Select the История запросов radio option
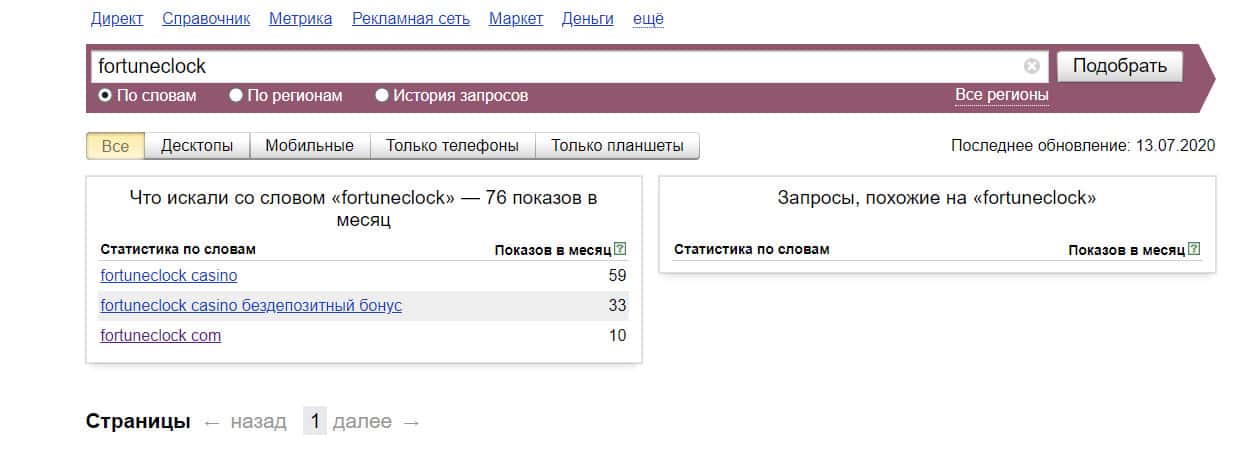 click(x=452, y=96)
